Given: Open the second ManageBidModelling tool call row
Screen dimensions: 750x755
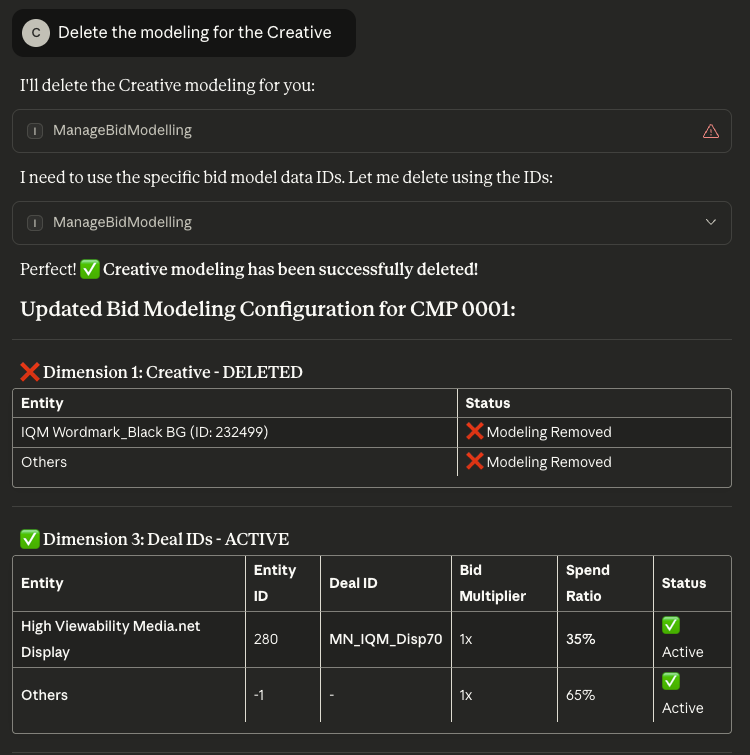Looking at the screenshot, I should pos(372,223).
